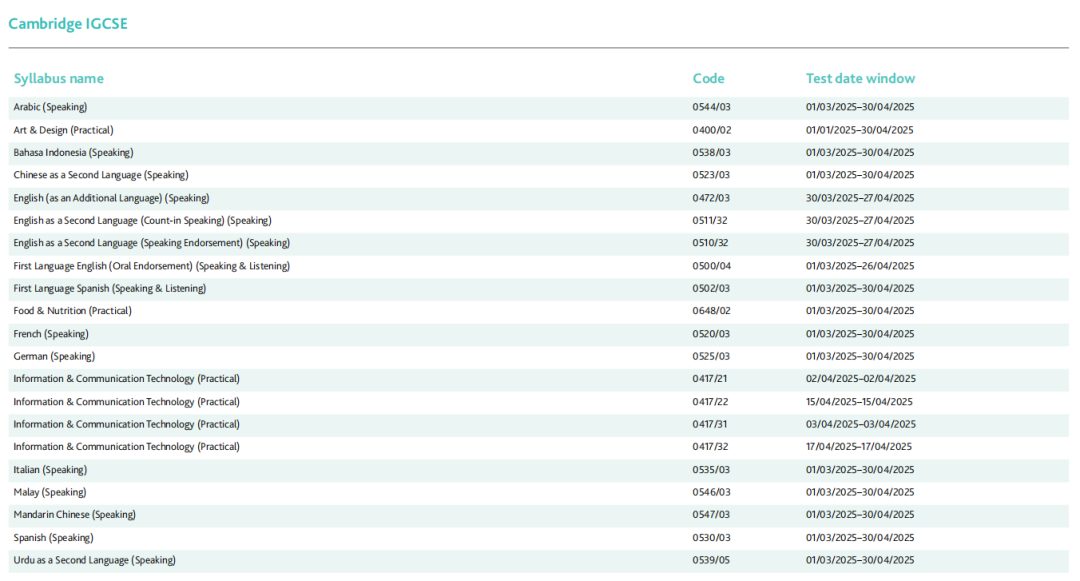Select code 0535/03
This screenshot has height=581, width=1080.
coord(711,470)
